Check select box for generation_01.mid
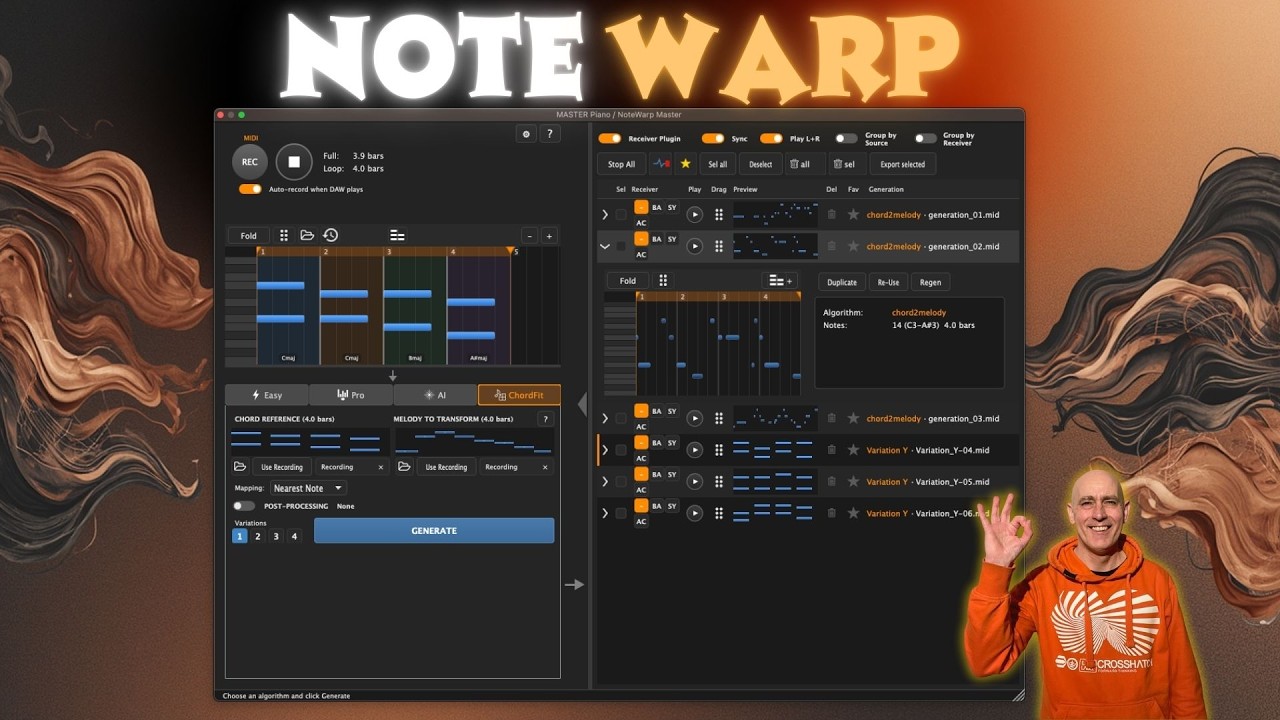The image size is (1280, 720). pos(621,214)
